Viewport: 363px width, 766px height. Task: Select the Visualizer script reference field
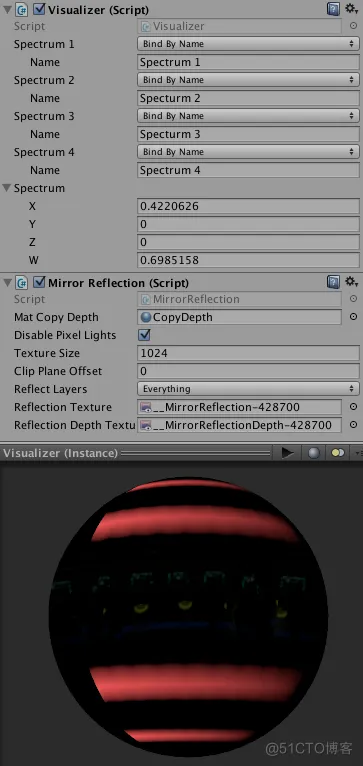239,26
